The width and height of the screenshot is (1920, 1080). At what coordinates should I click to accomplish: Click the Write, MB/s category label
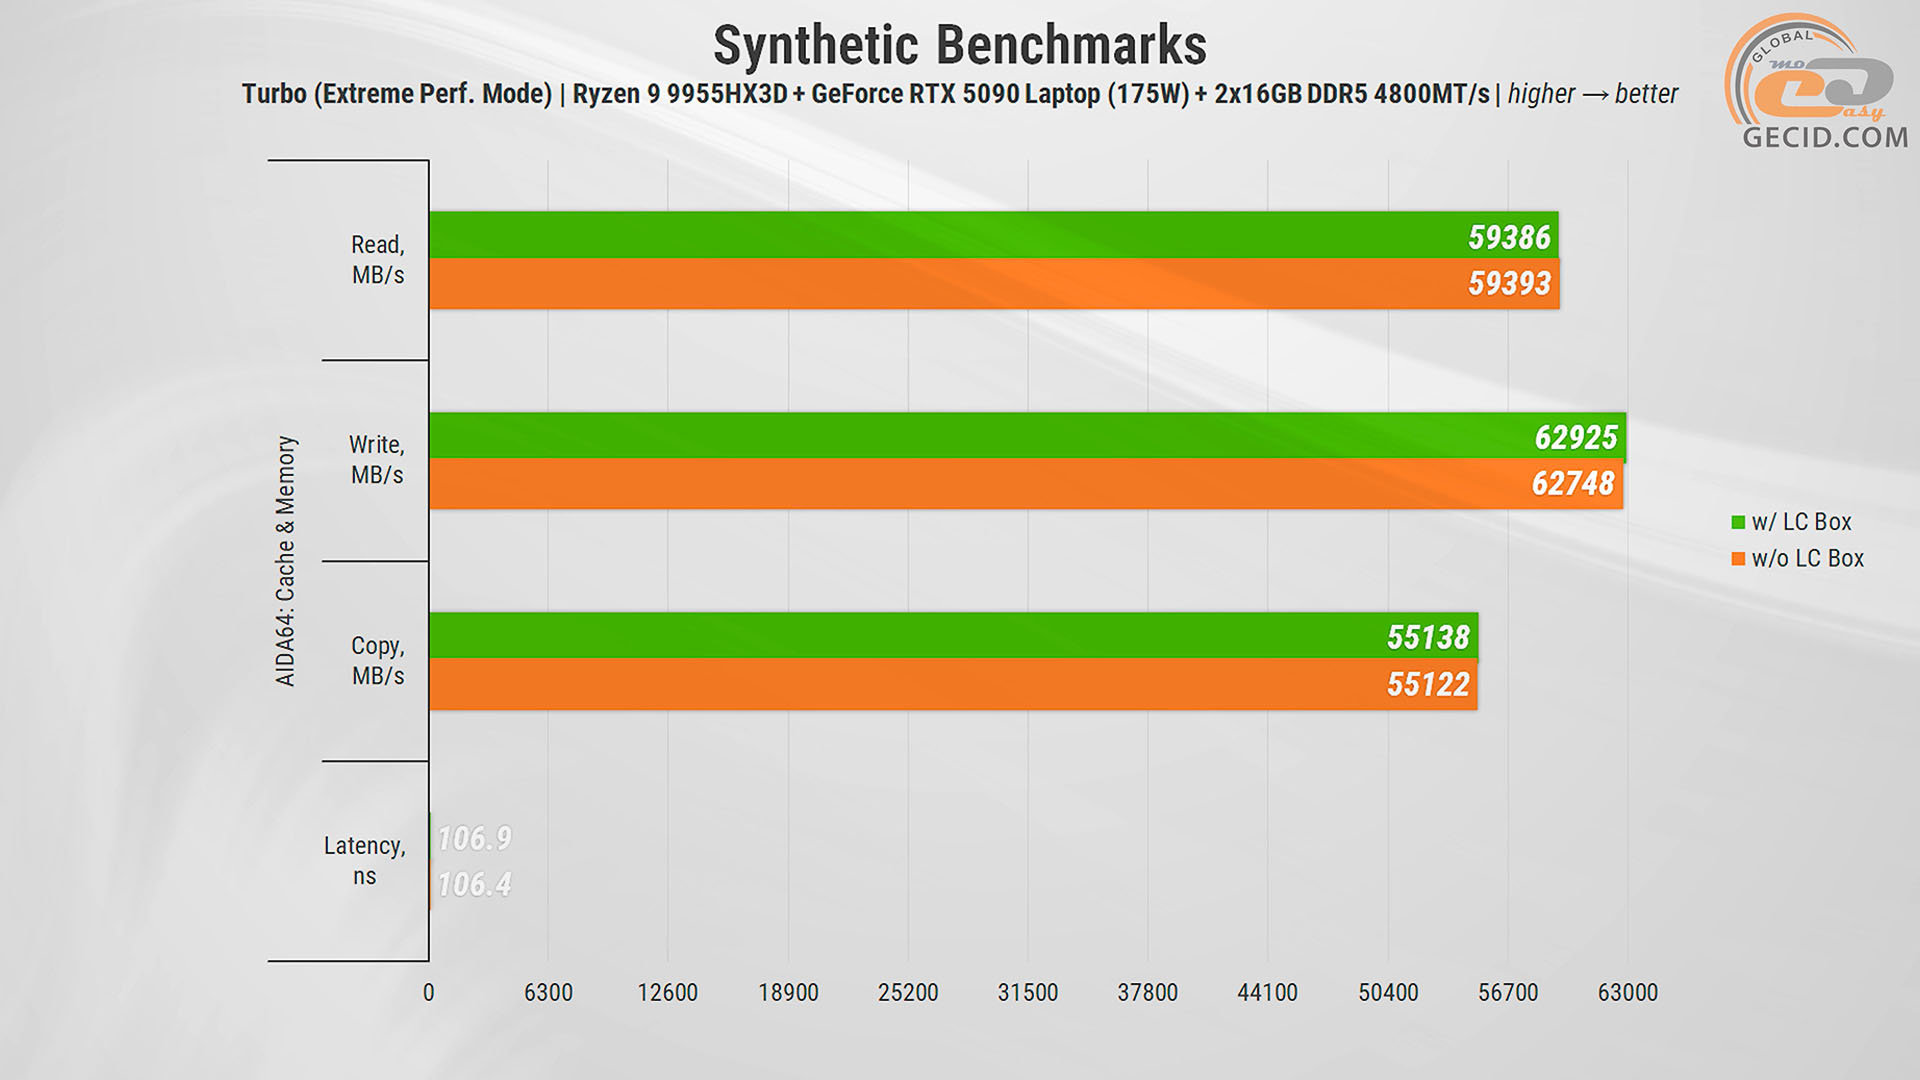(x=376, y=459)
